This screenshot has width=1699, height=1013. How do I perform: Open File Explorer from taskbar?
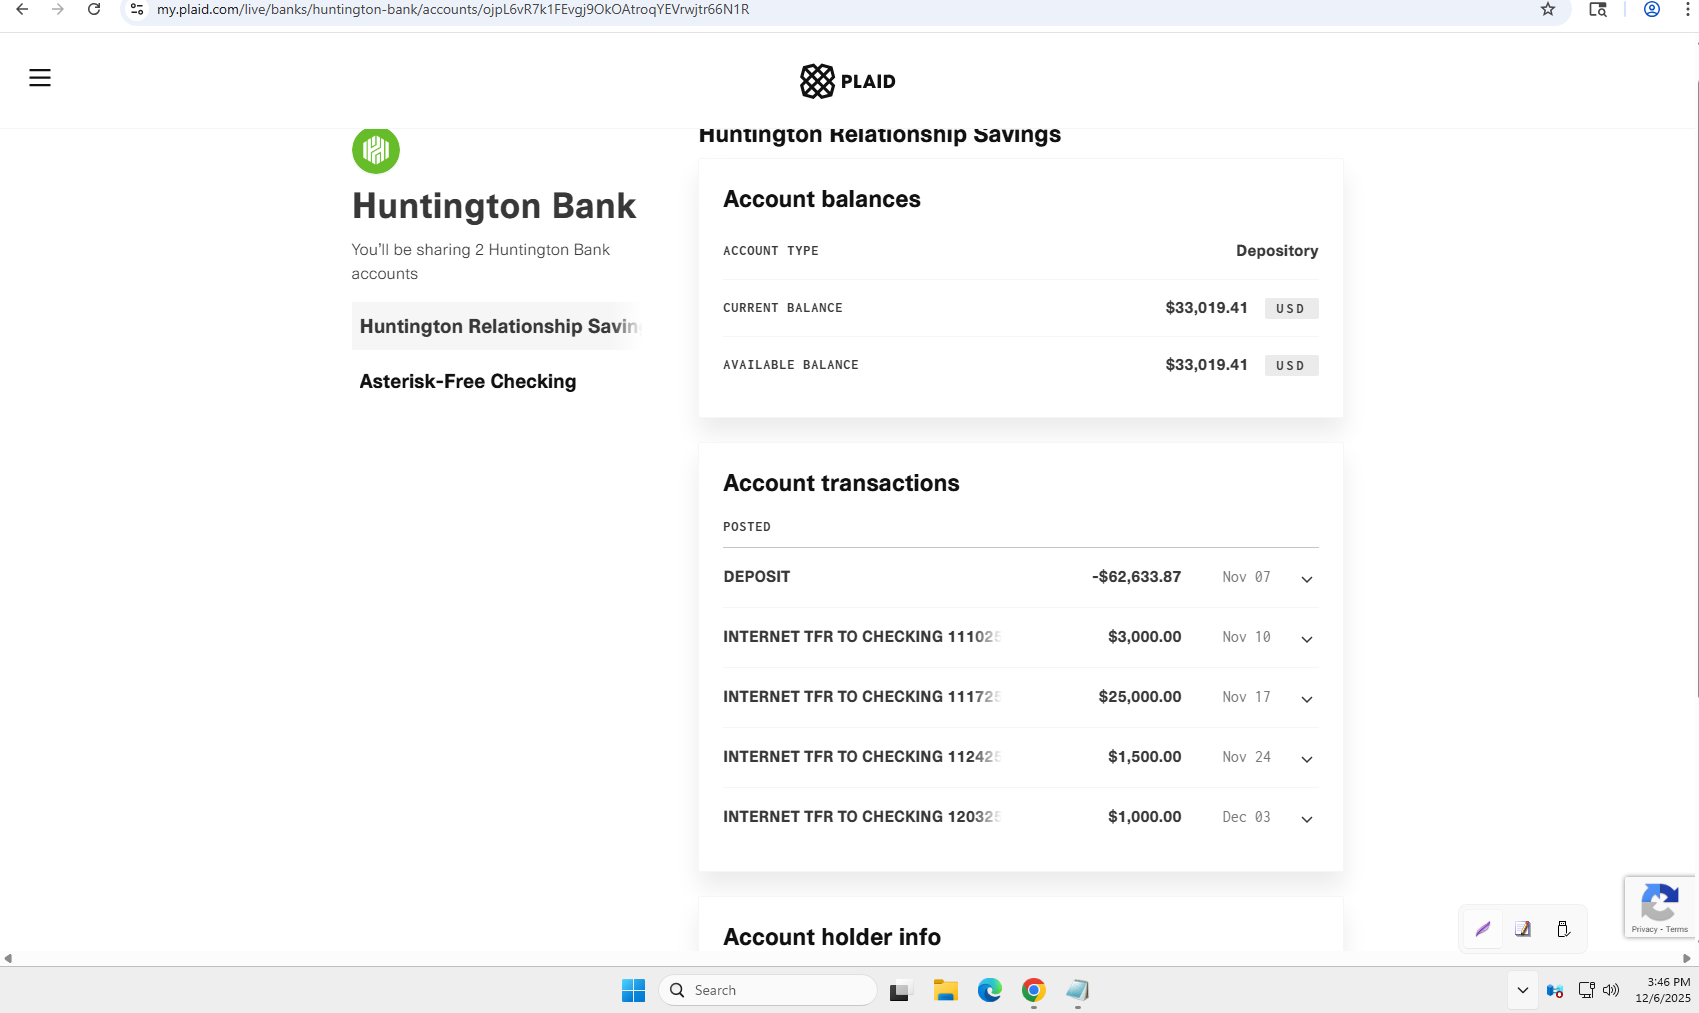coord(945,990)
